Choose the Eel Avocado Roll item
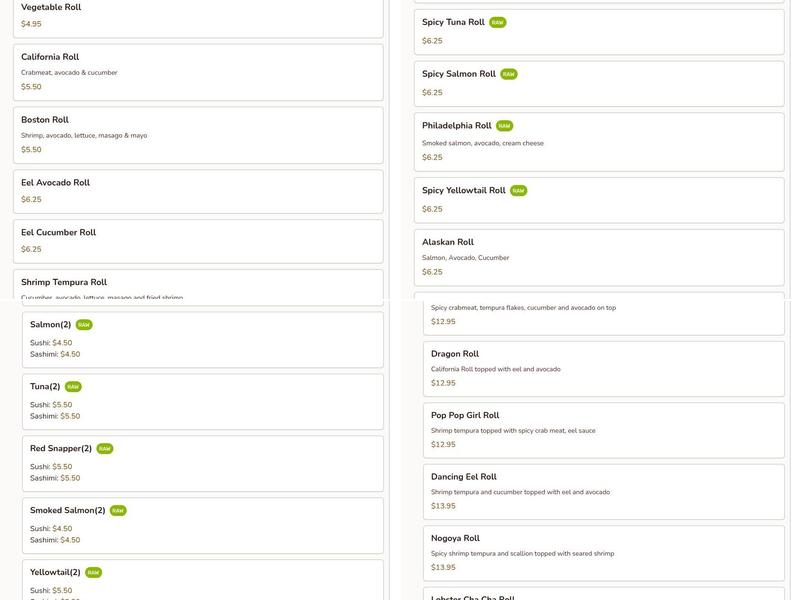The height and width of the screenshot is (600, 800). tap(198, 191)
